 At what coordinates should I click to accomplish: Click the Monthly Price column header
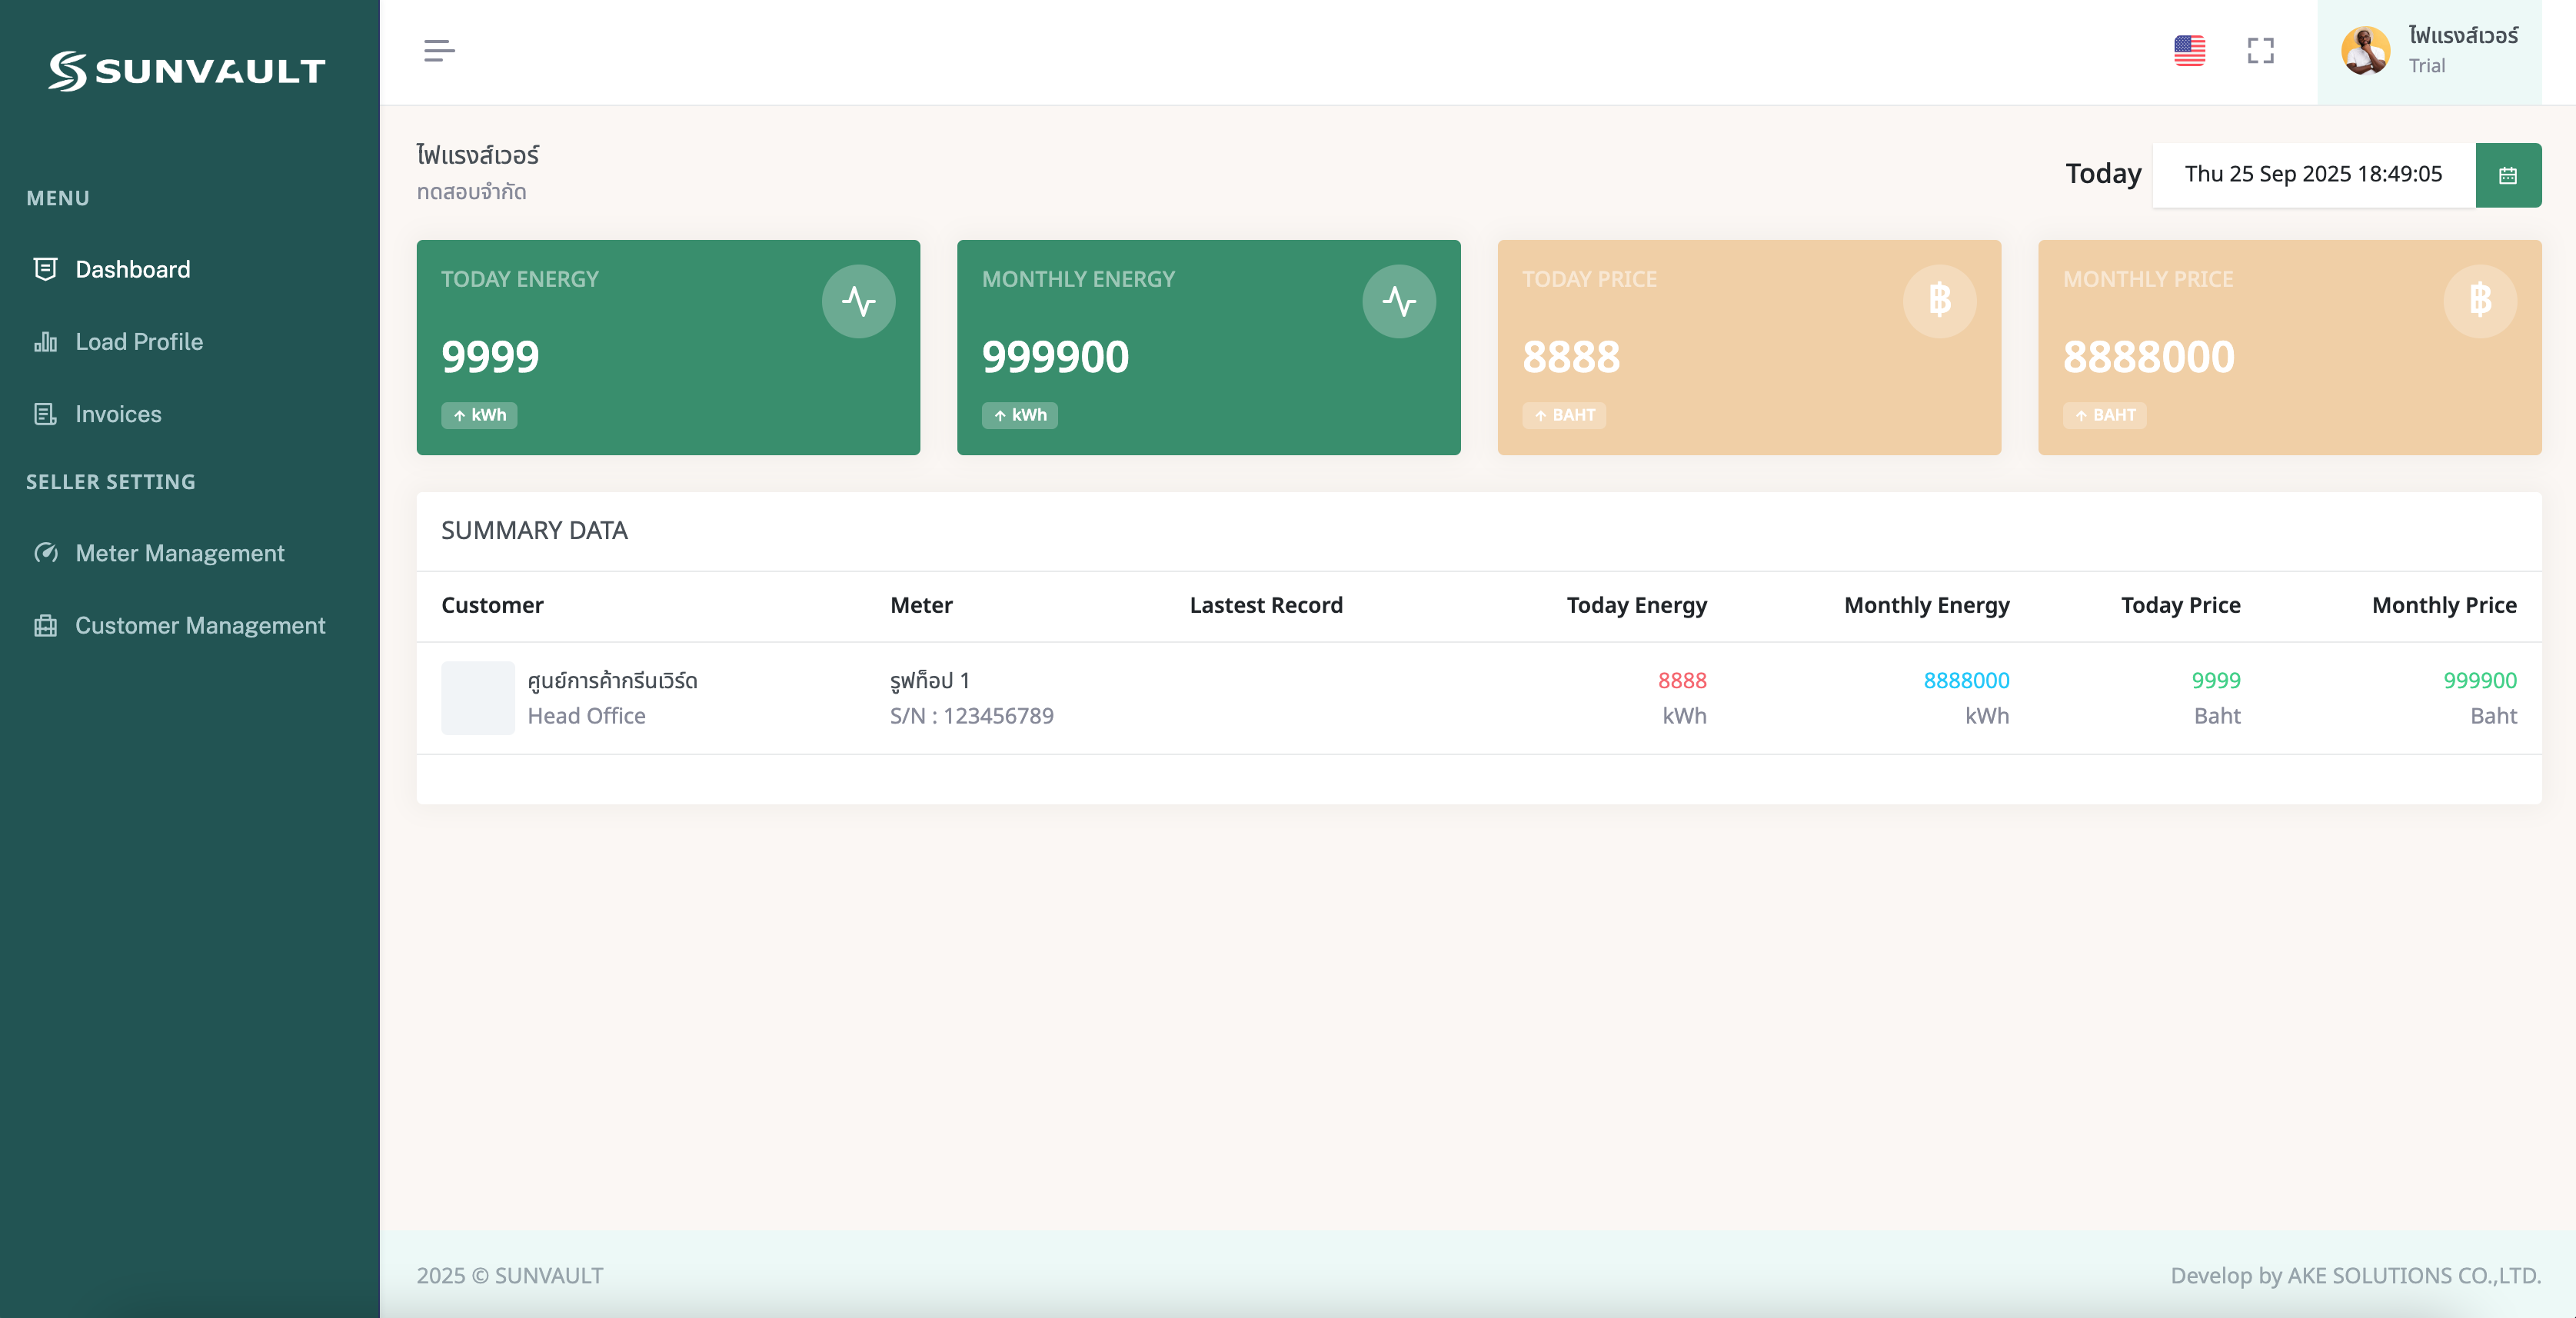[x=2444, y=605]
